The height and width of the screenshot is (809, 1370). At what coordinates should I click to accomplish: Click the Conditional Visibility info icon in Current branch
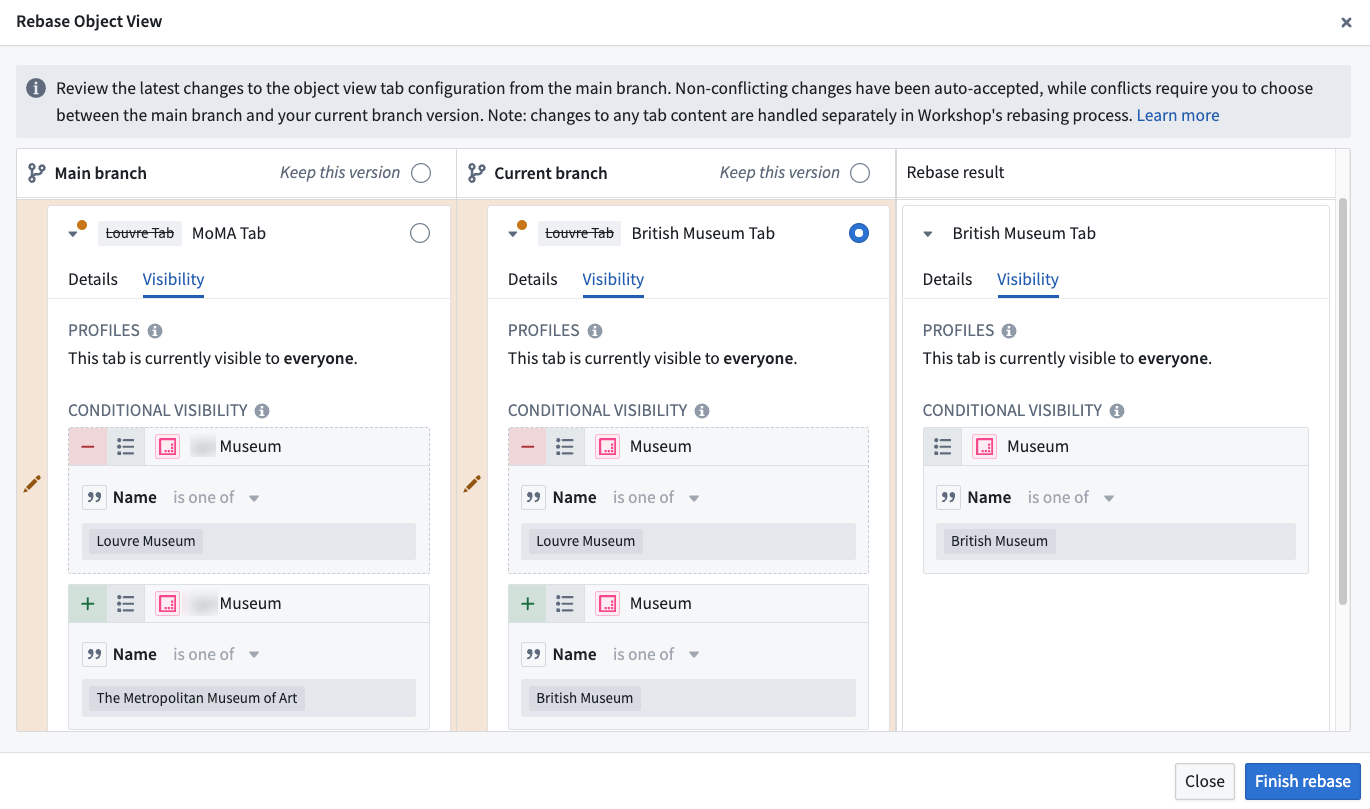coord(702,411)
